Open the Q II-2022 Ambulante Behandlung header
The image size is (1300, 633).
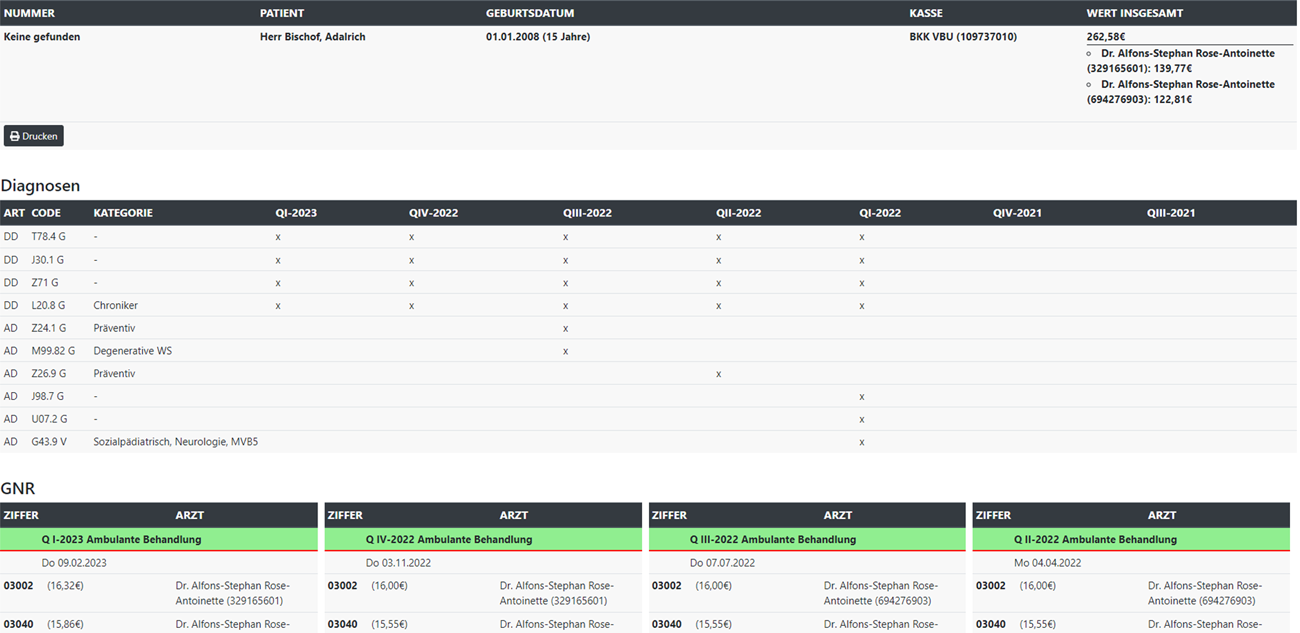click(x=1097, y=539)
